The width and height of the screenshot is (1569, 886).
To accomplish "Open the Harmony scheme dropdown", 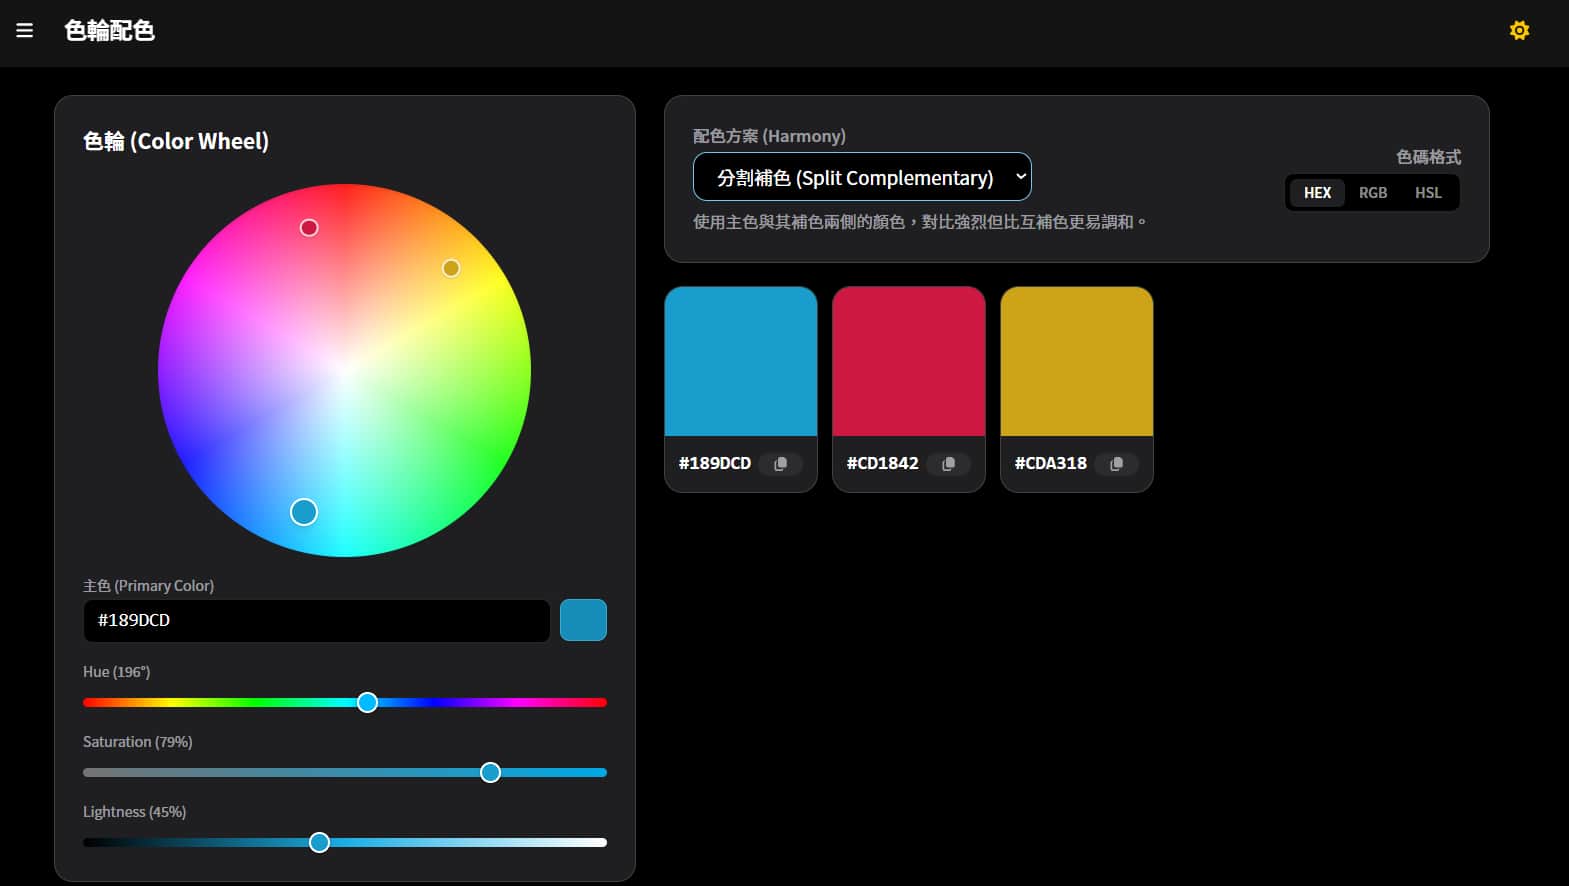I will click(862, 177).
